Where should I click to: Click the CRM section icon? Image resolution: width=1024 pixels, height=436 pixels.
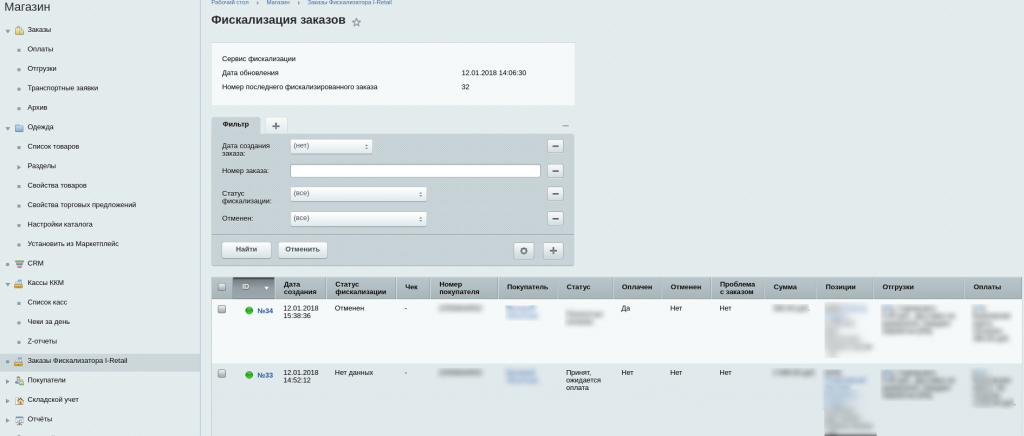click(19, 263)
